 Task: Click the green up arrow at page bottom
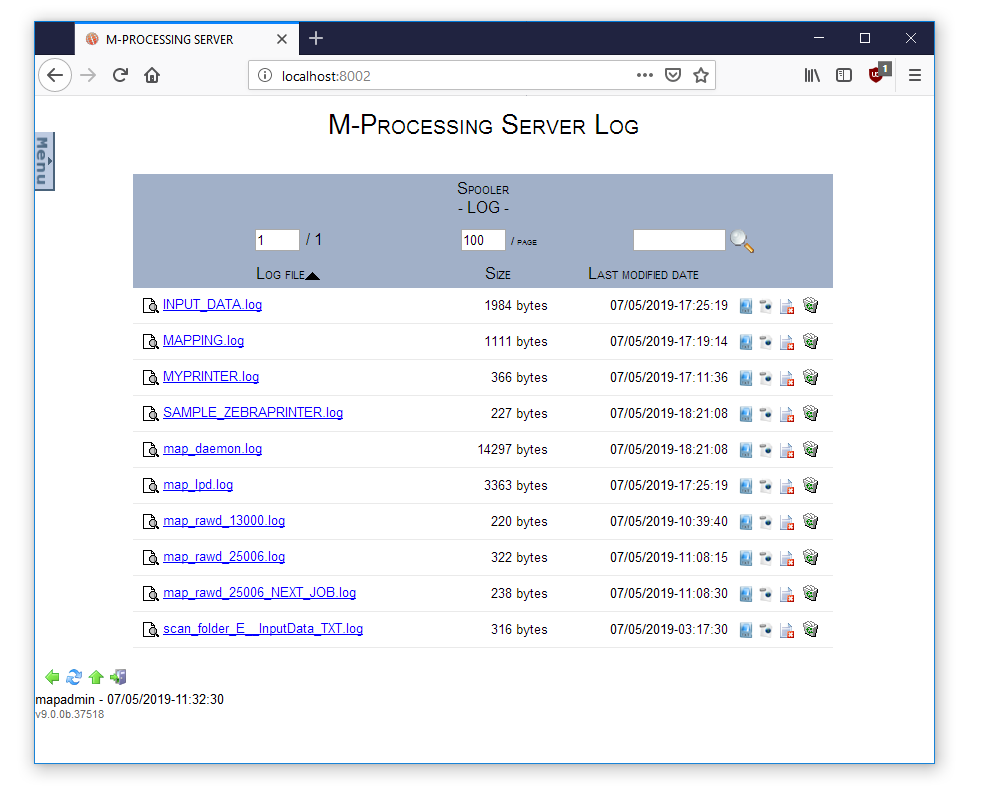[96, 678]
